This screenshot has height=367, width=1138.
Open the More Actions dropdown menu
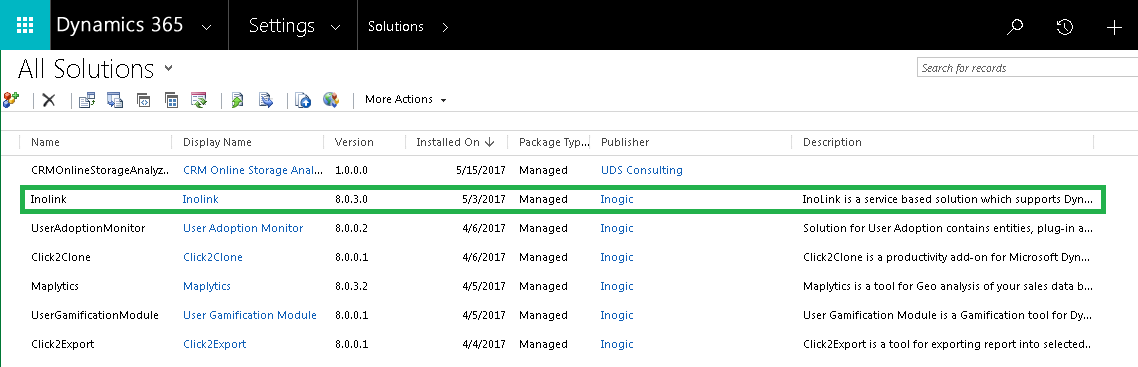[406, 99]
